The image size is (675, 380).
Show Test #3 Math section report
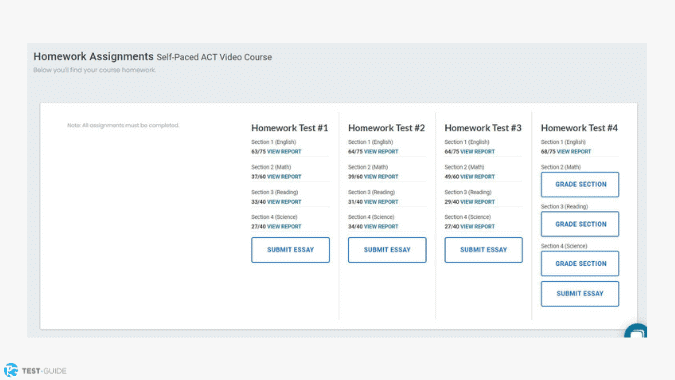(x=477, y=176)
